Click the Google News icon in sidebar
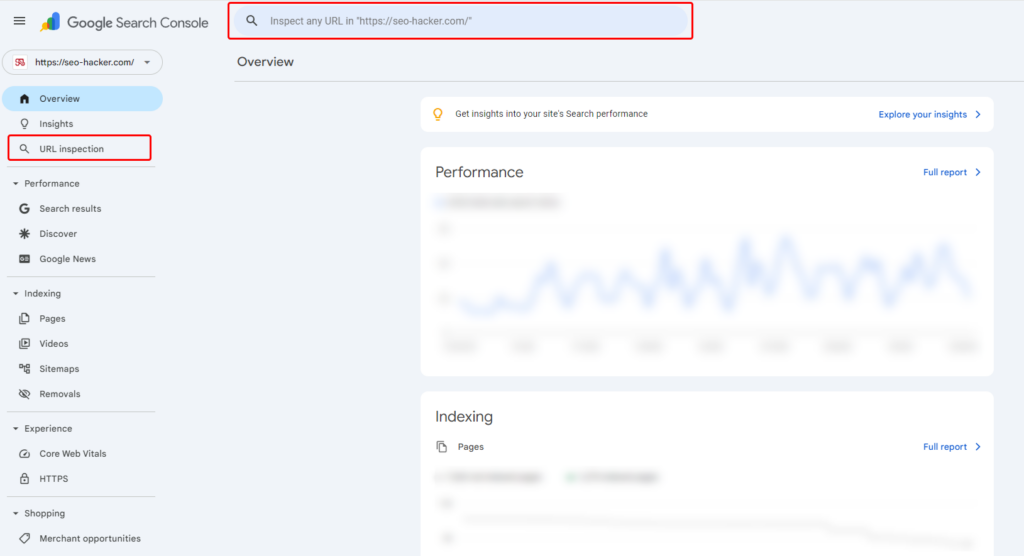The image size is (1024, 556). [x=25, y=259]
